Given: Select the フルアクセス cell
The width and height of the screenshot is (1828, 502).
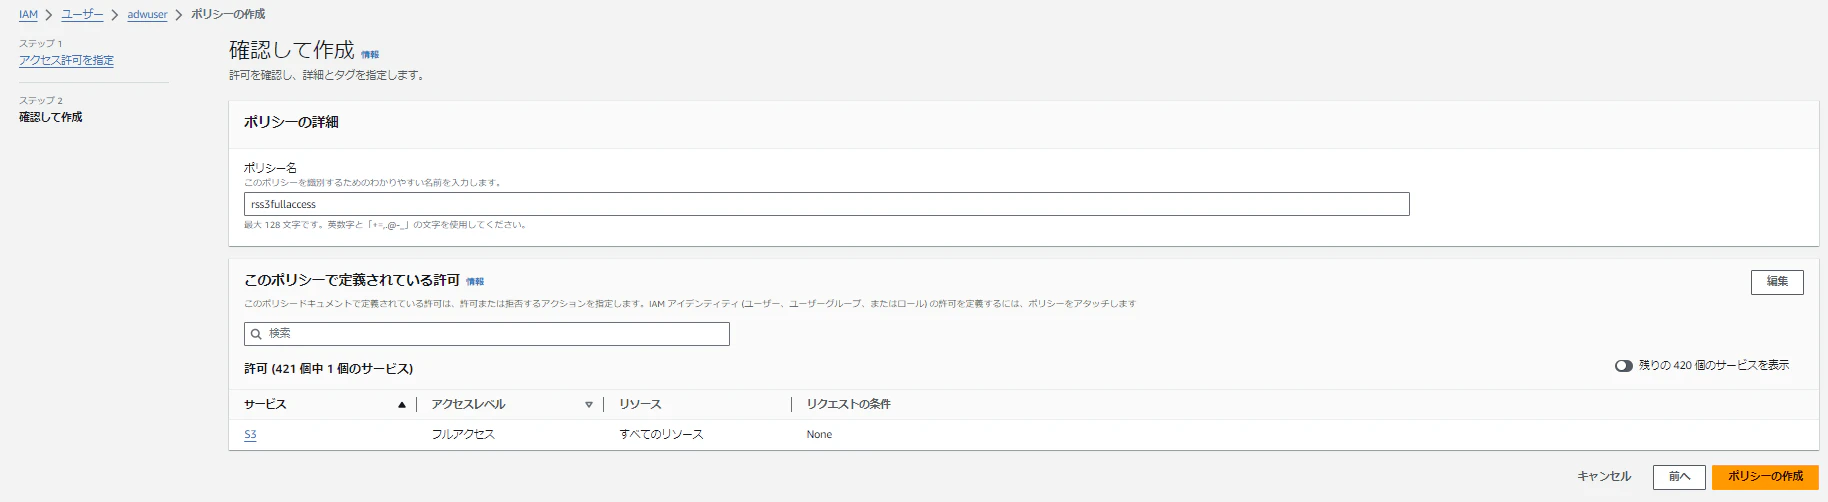Looking at the screenshot, I should [x=463, y=434].
